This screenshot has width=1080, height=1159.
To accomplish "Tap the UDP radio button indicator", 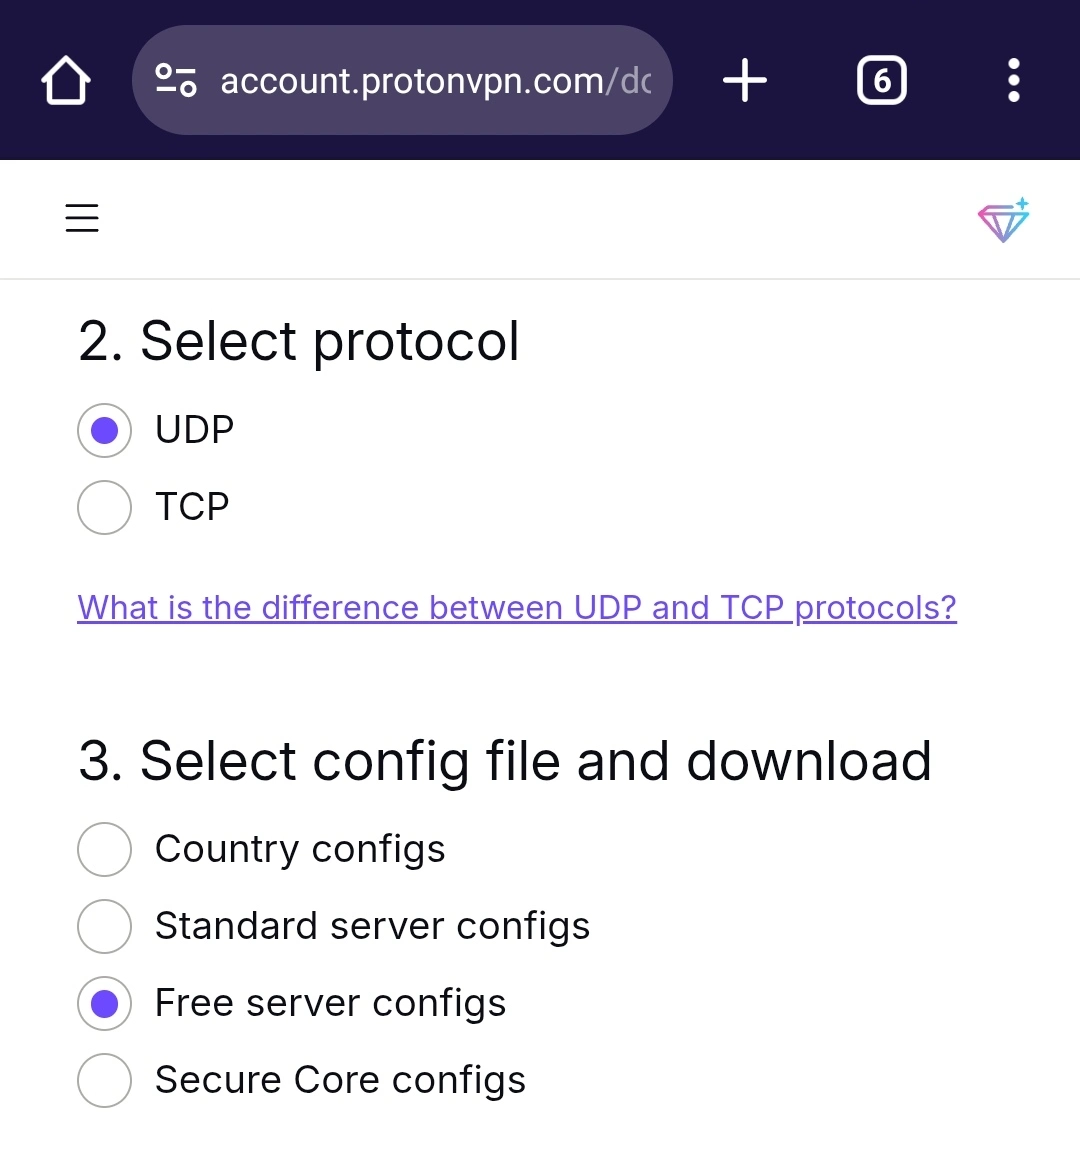I will click(x=104, y=430).
